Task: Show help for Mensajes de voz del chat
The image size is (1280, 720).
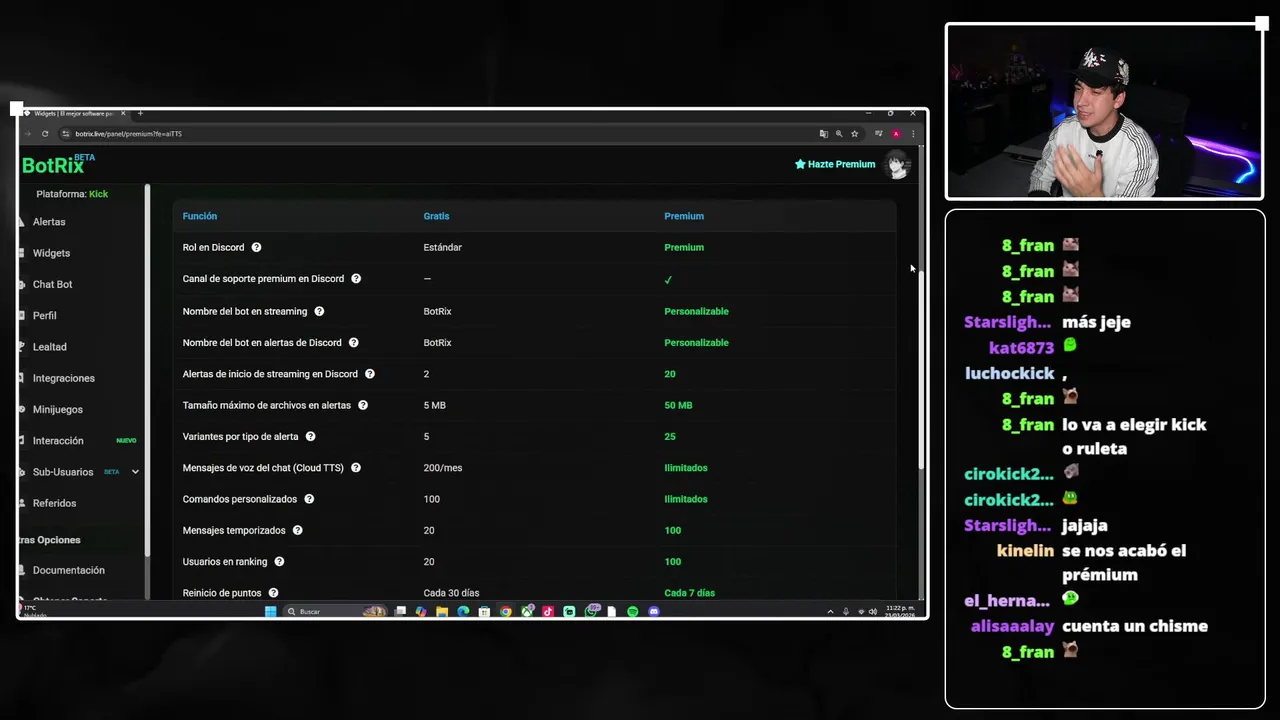Action: click(355, 468)
